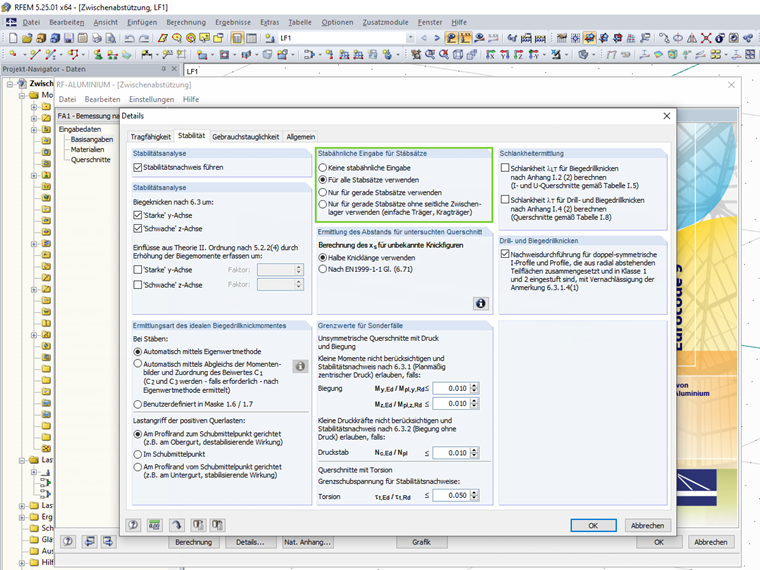The height and width of the screenshot is (570, 760).
Task: Click the help icon in RF-ALUMINIUM window
Action: [68, 542]
